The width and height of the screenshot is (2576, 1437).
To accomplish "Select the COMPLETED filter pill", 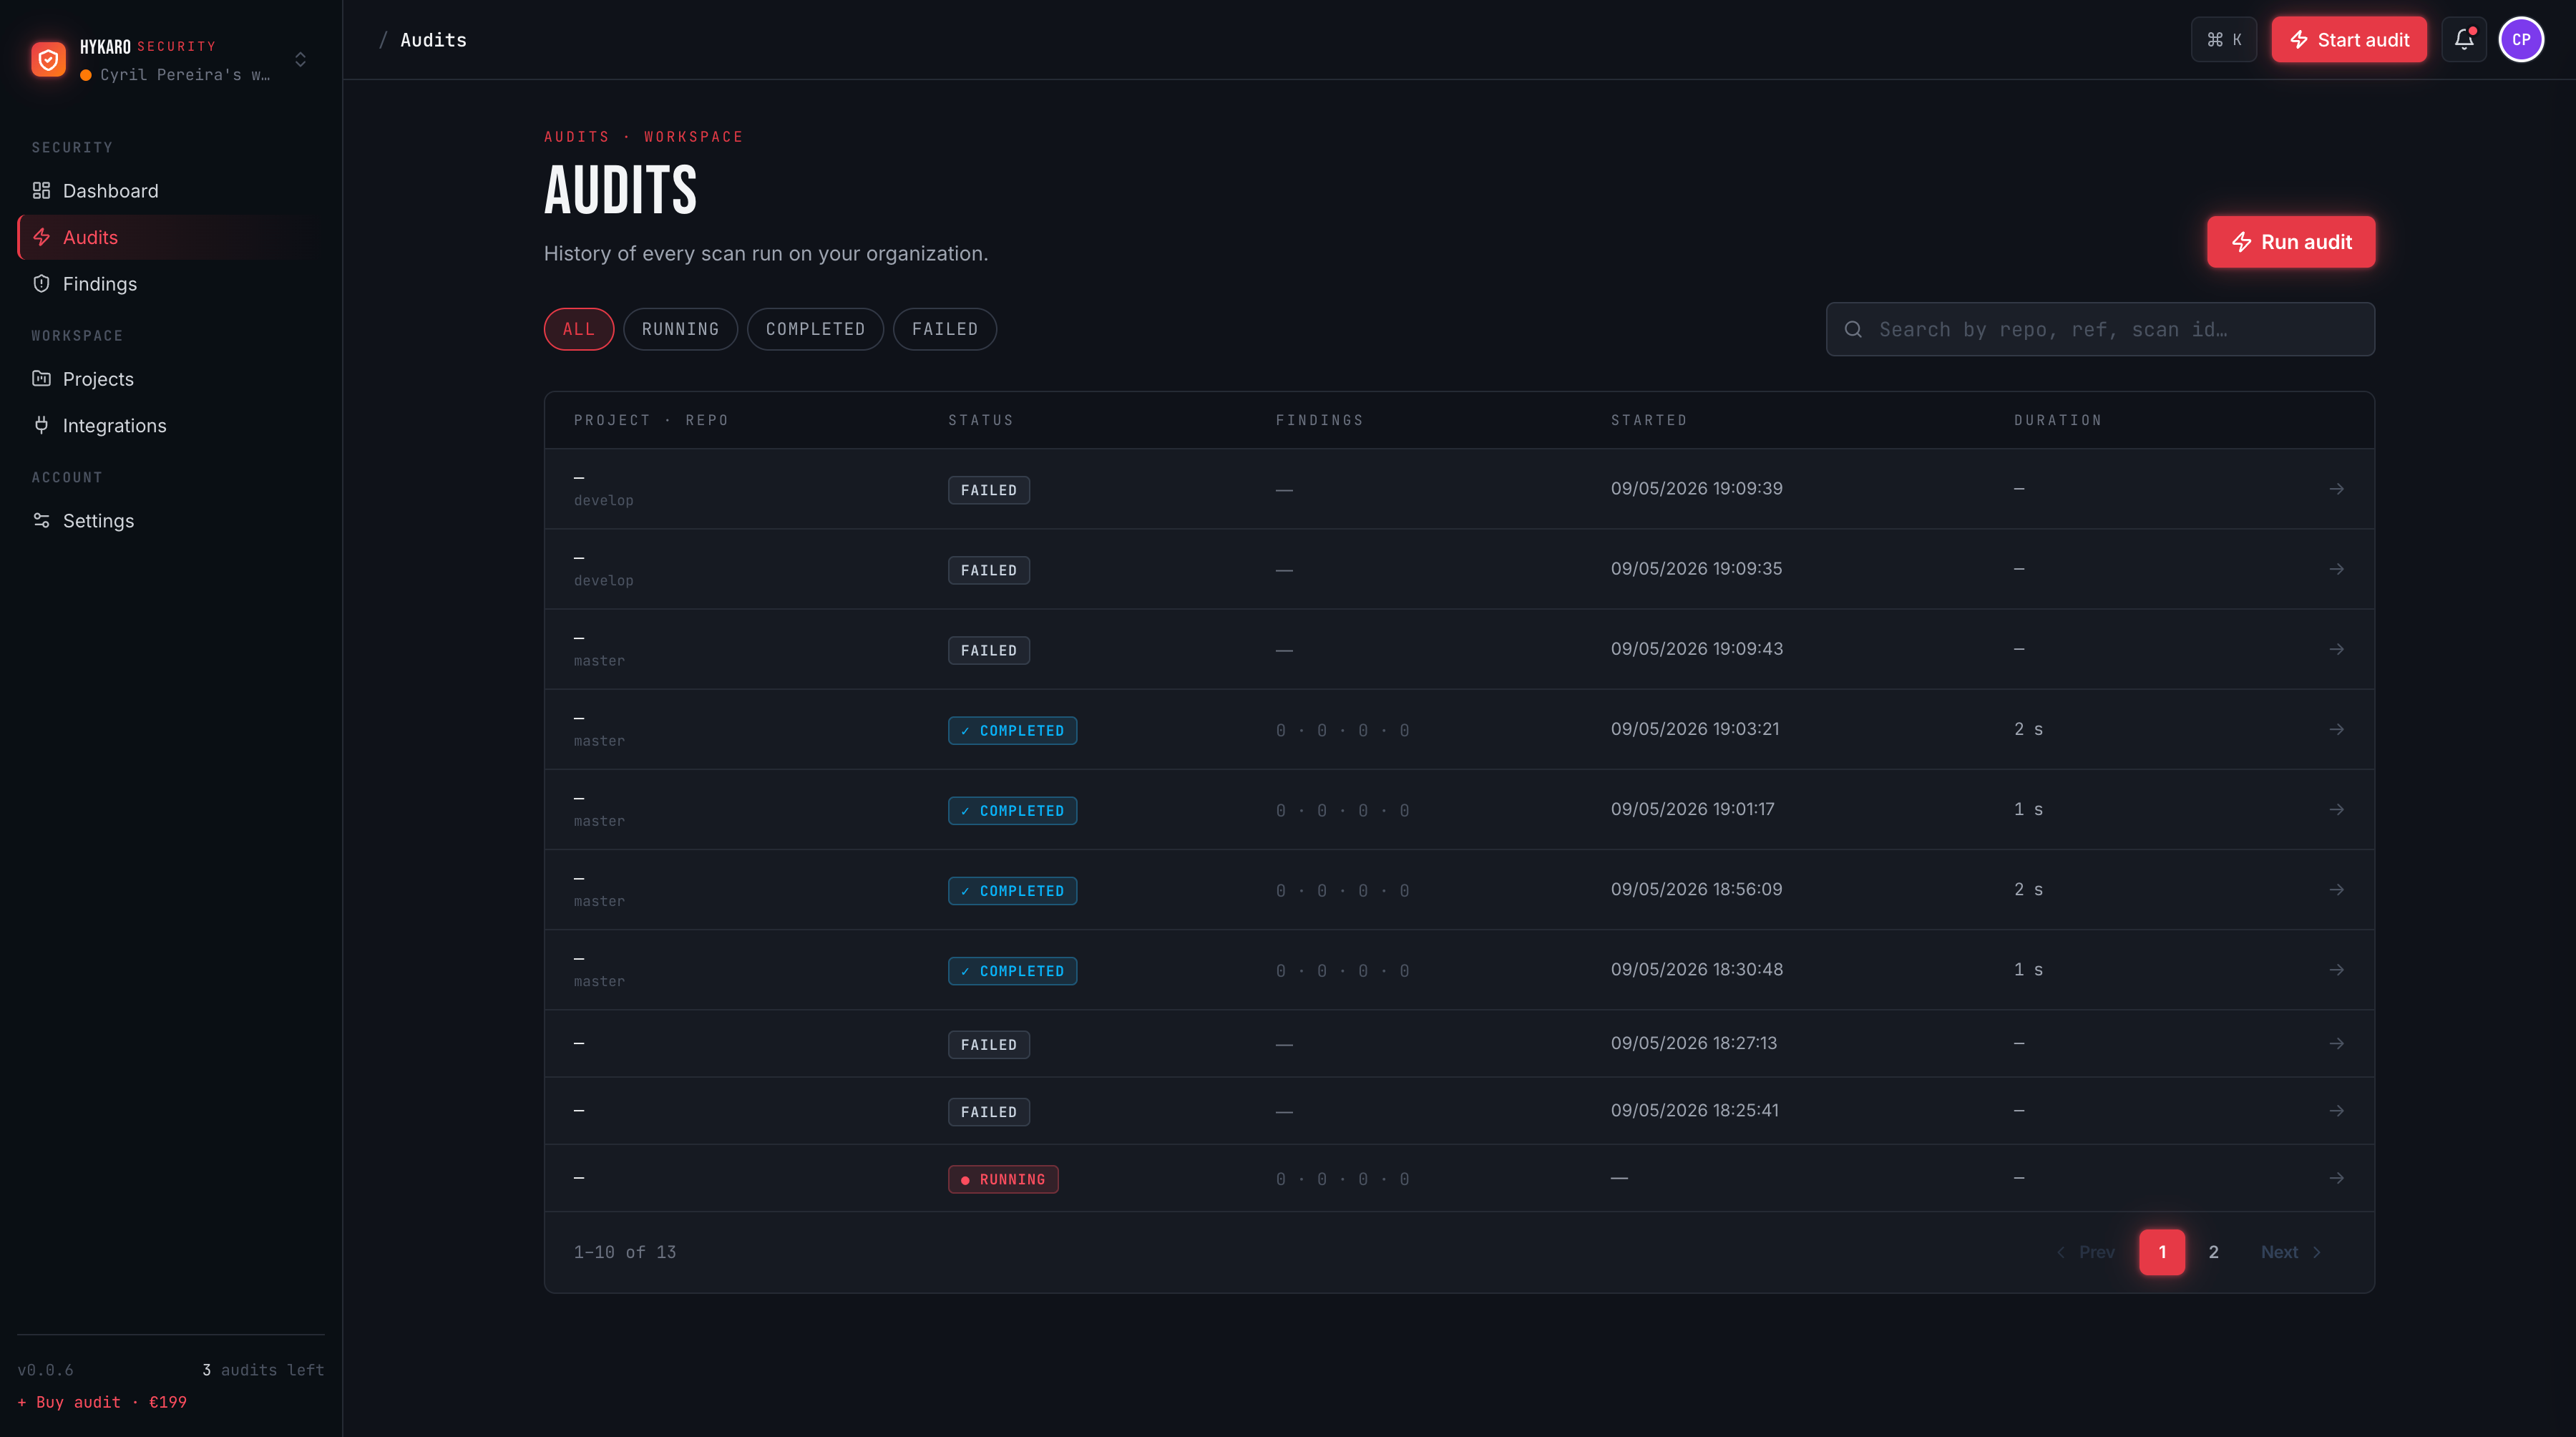I will [x=815, y=329].
